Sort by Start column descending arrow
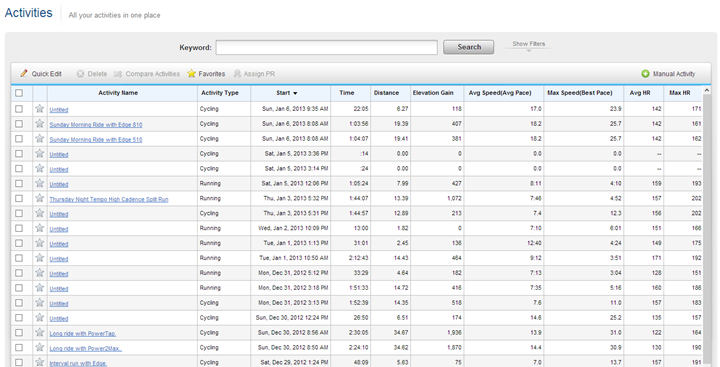This screenshot has width=720, height=367. (295, 93)
